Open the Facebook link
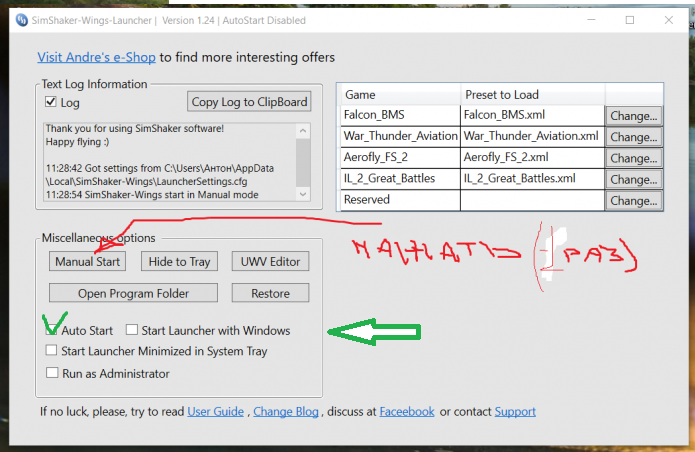Viewport: 695px width, 452px height. coord(407,412)
